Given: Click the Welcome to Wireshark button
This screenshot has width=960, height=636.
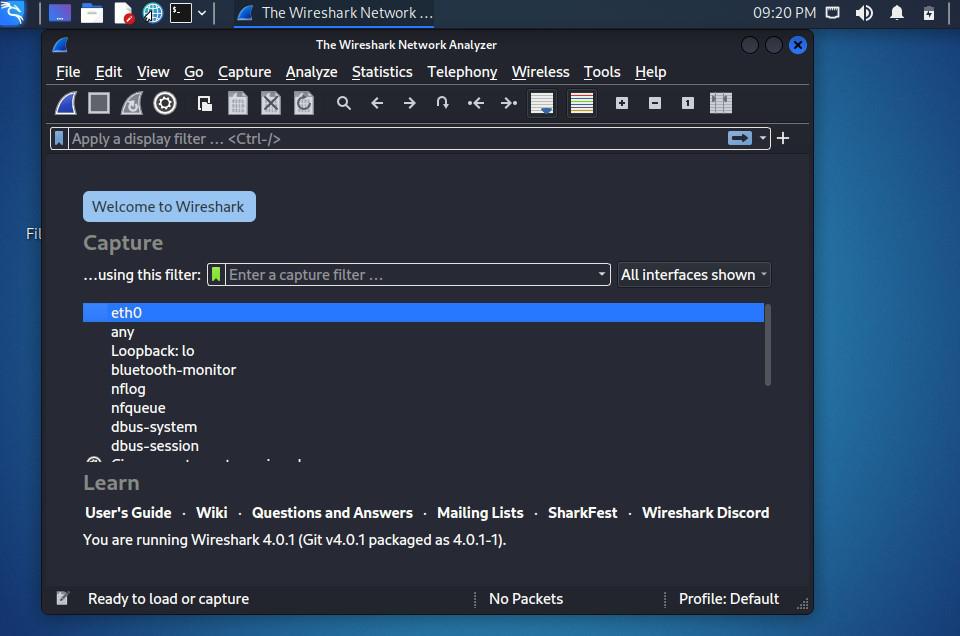Looking at the screenshot, I should [x=169, y=207].
